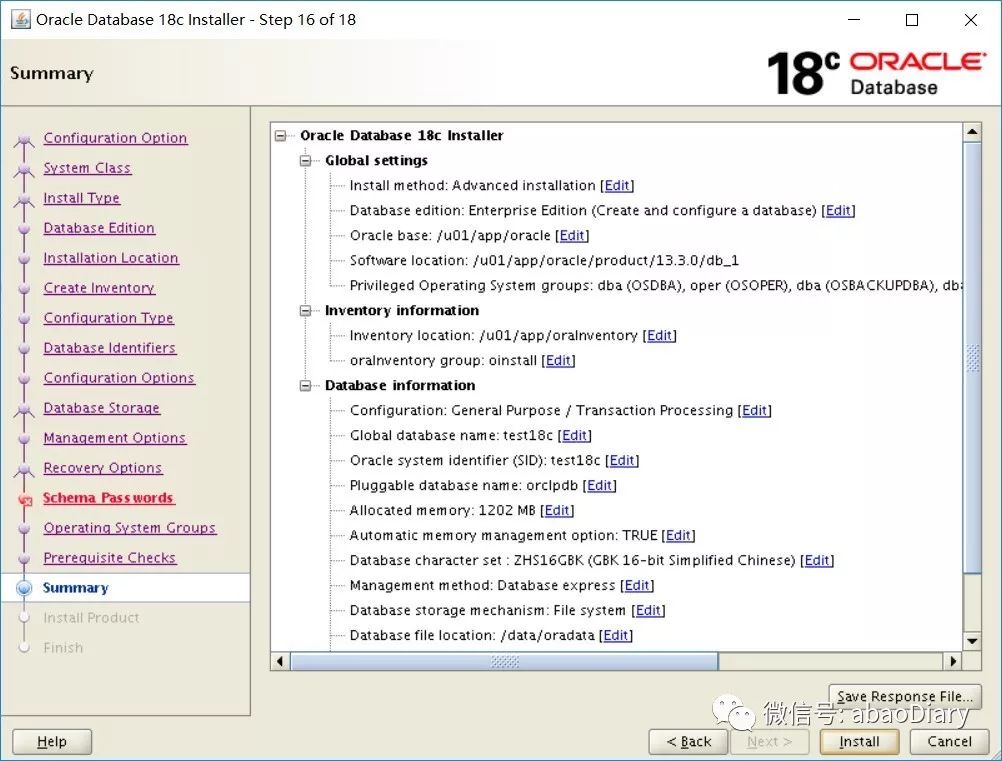Select the Privileged Operating System groups row
Screen dimensions: 1002x761
[655, 286]
